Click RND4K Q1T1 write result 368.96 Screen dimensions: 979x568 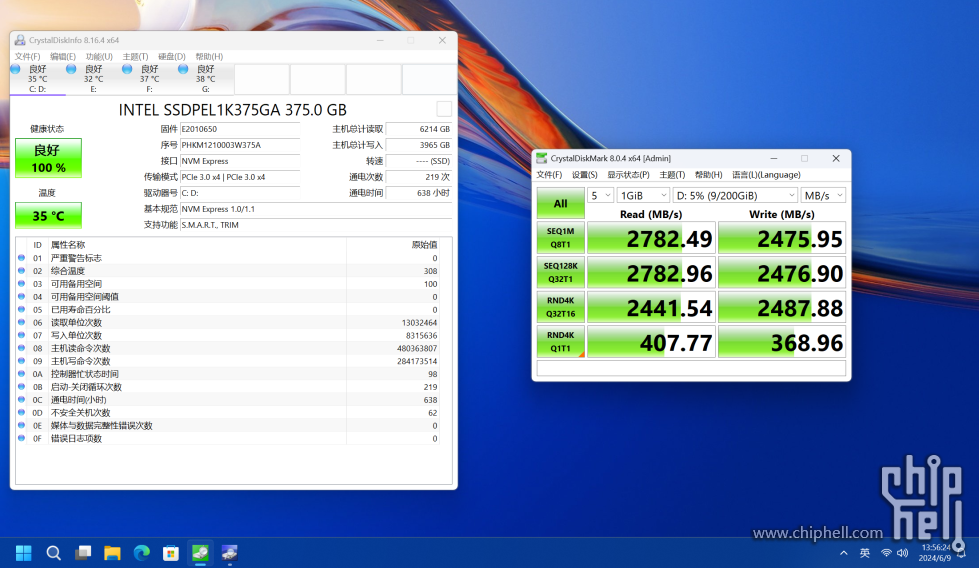pos(782,342)
